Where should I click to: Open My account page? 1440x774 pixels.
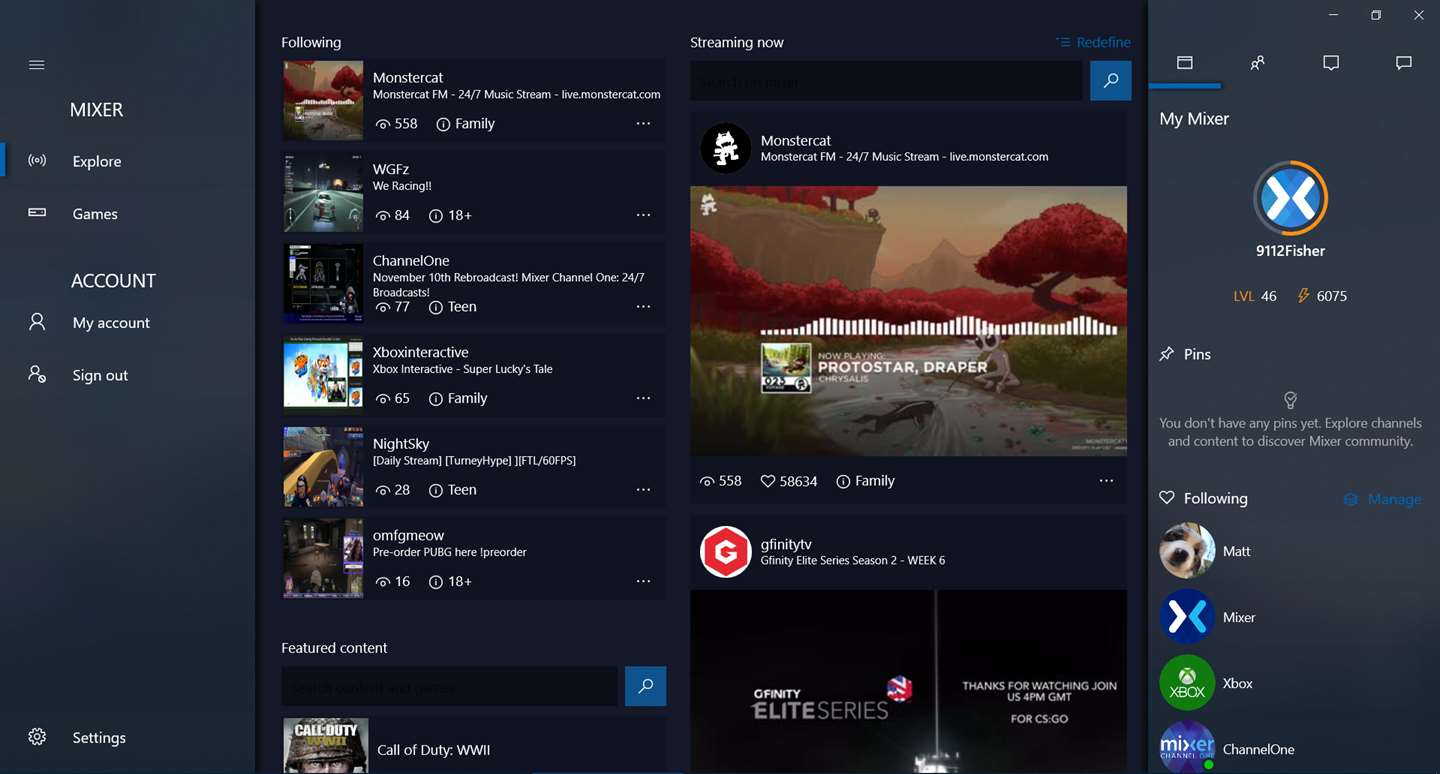[111, 323]
